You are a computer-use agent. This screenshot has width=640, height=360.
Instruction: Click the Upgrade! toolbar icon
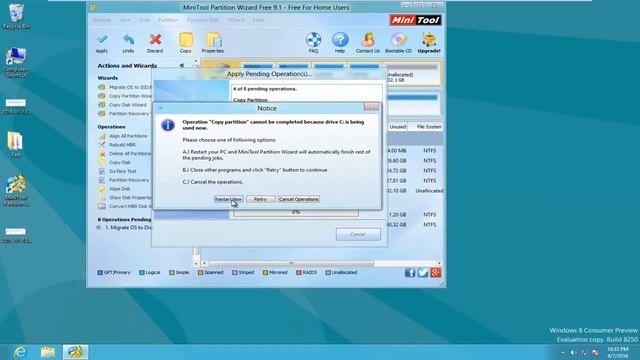pyautogui.click(x=429, y=40)
